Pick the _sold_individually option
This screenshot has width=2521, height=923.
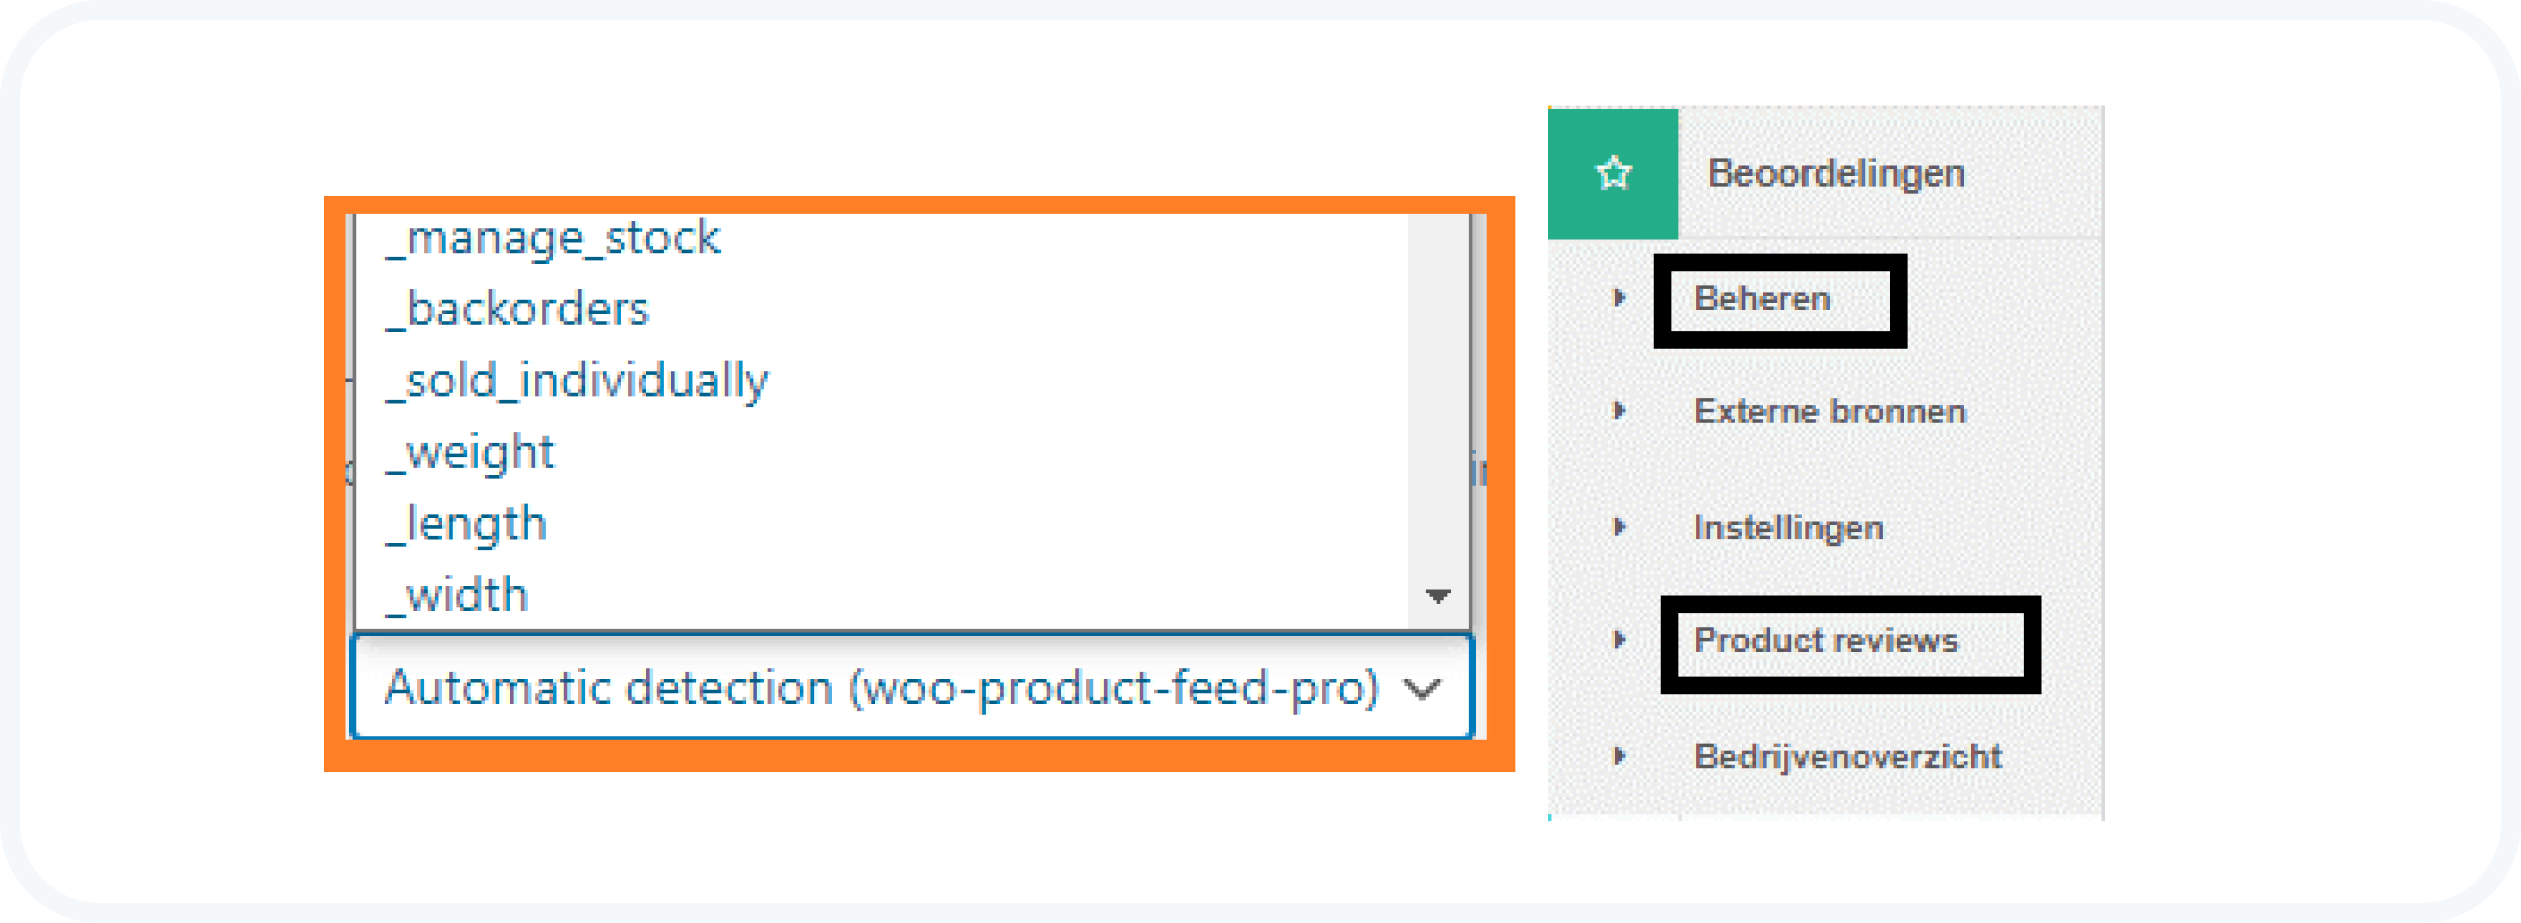(x=577, y=381)
